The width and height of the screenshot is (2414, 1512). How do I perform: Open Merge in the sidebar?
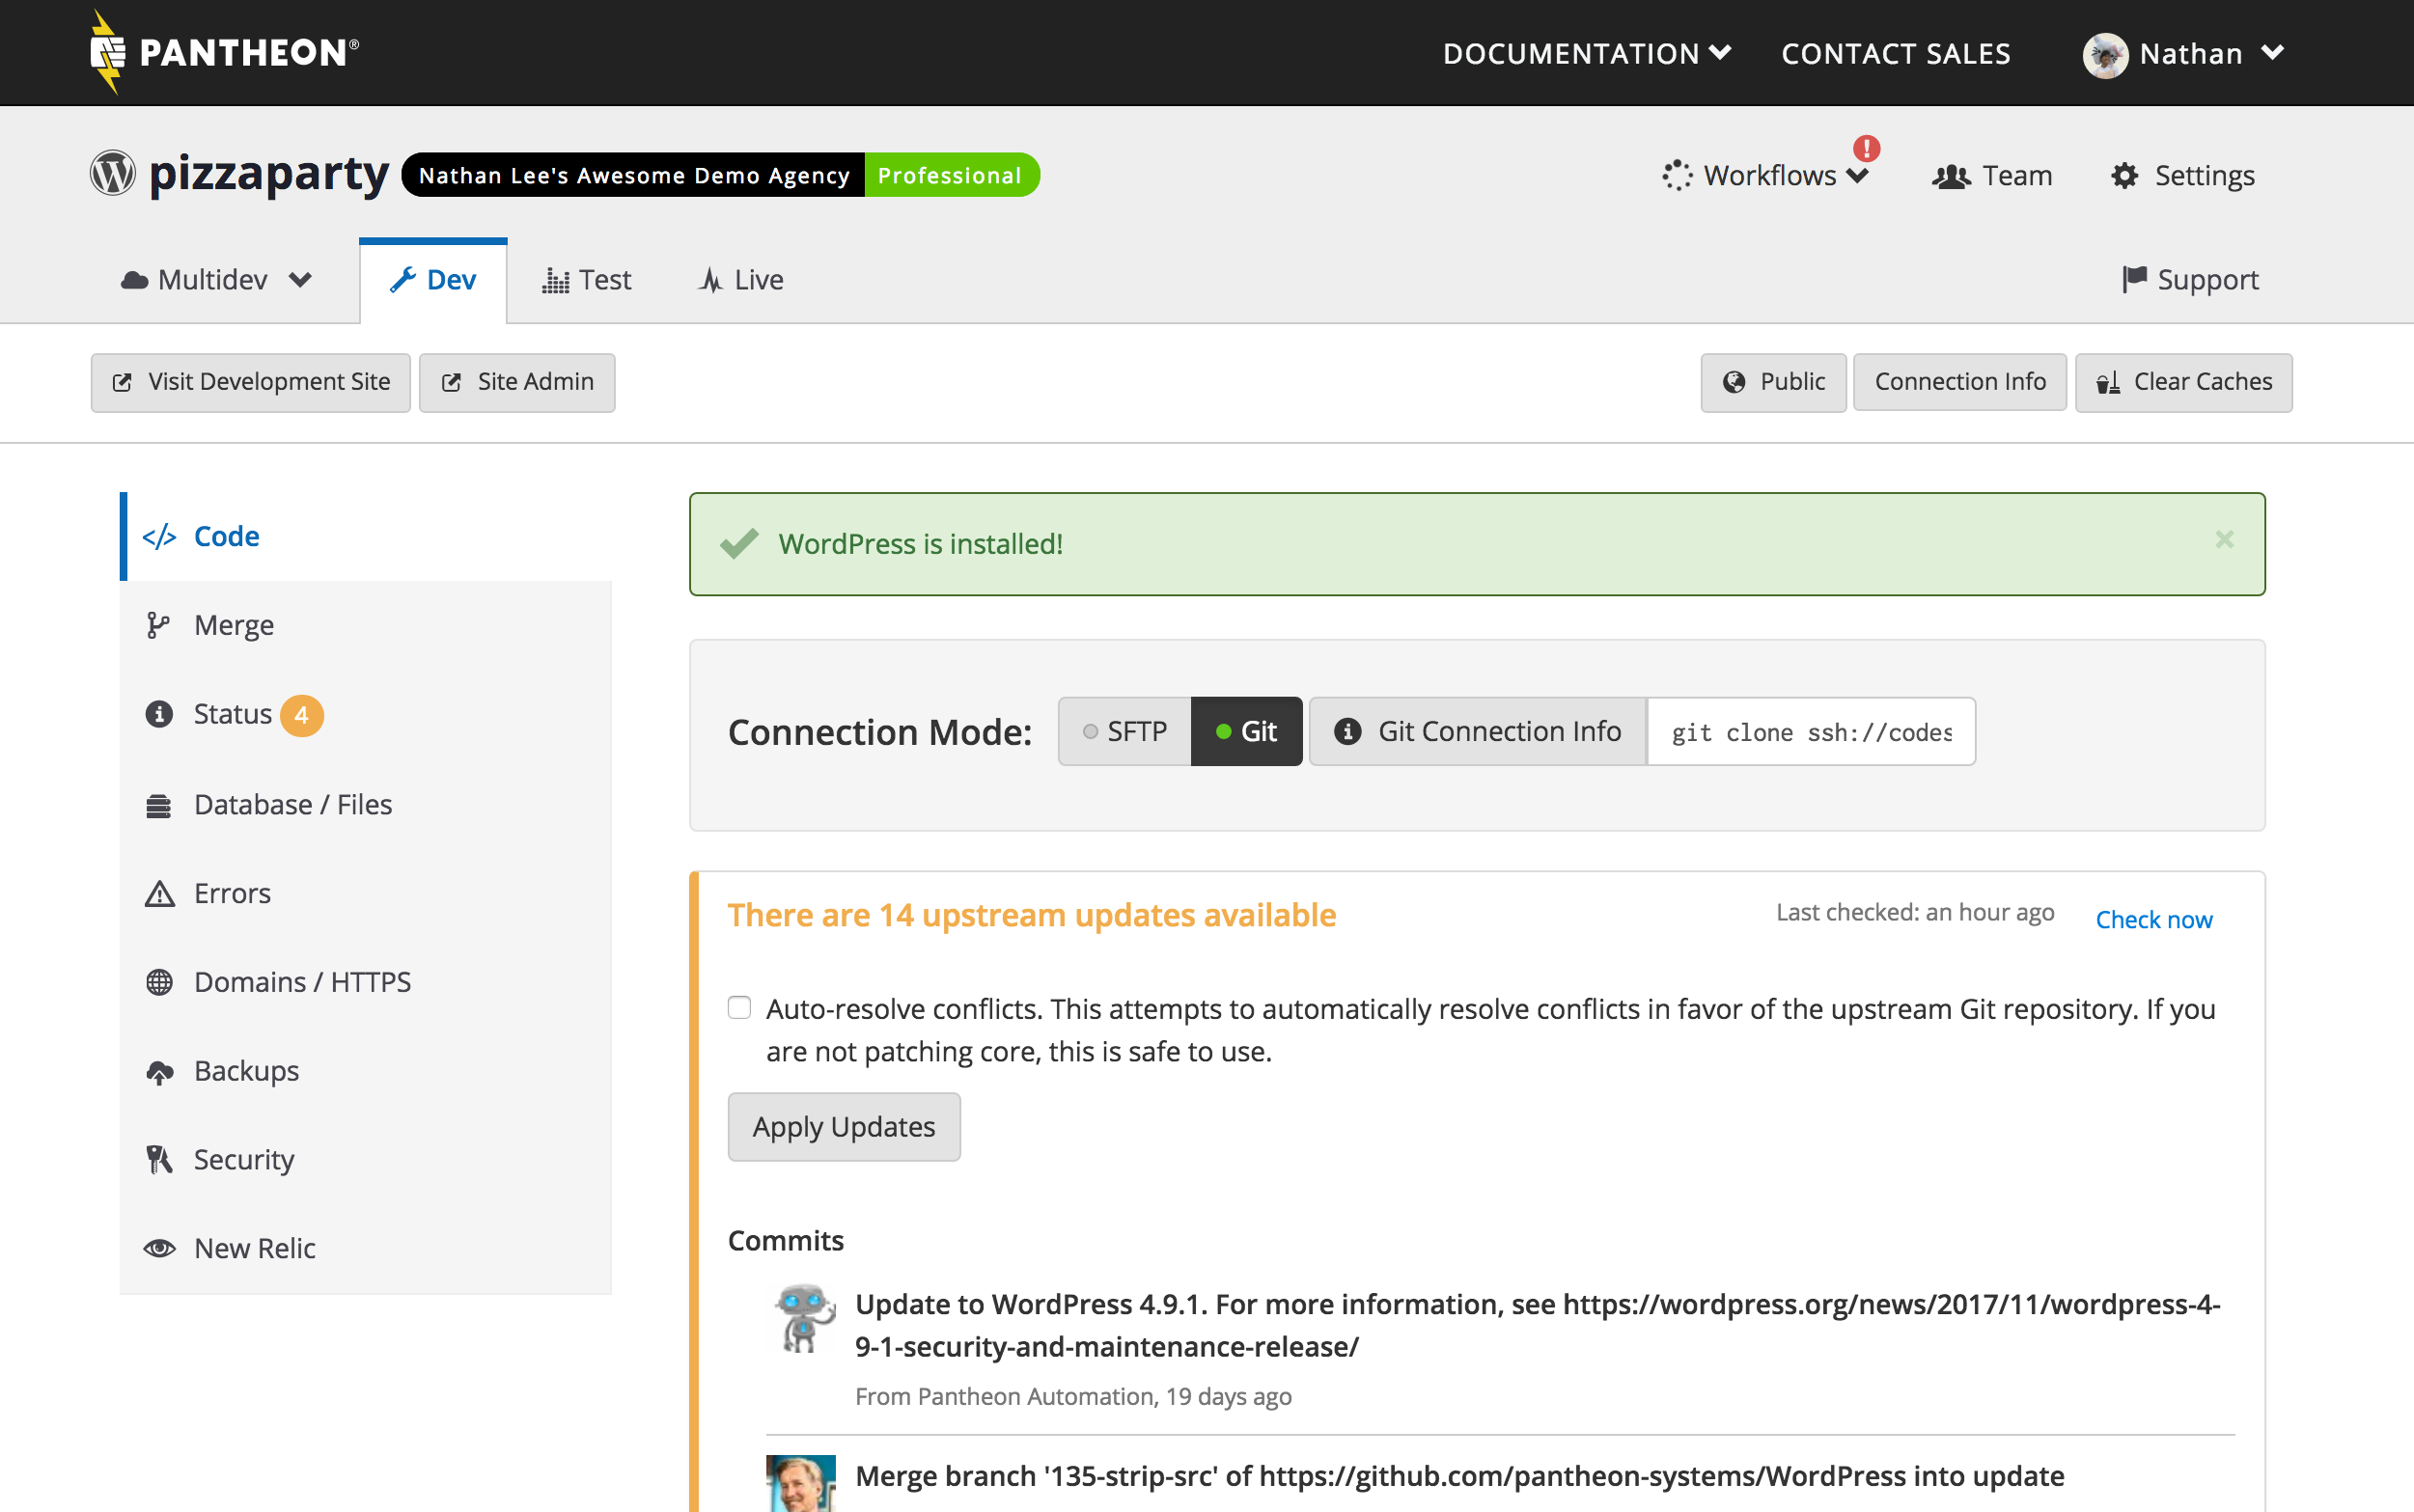[365, 625]
